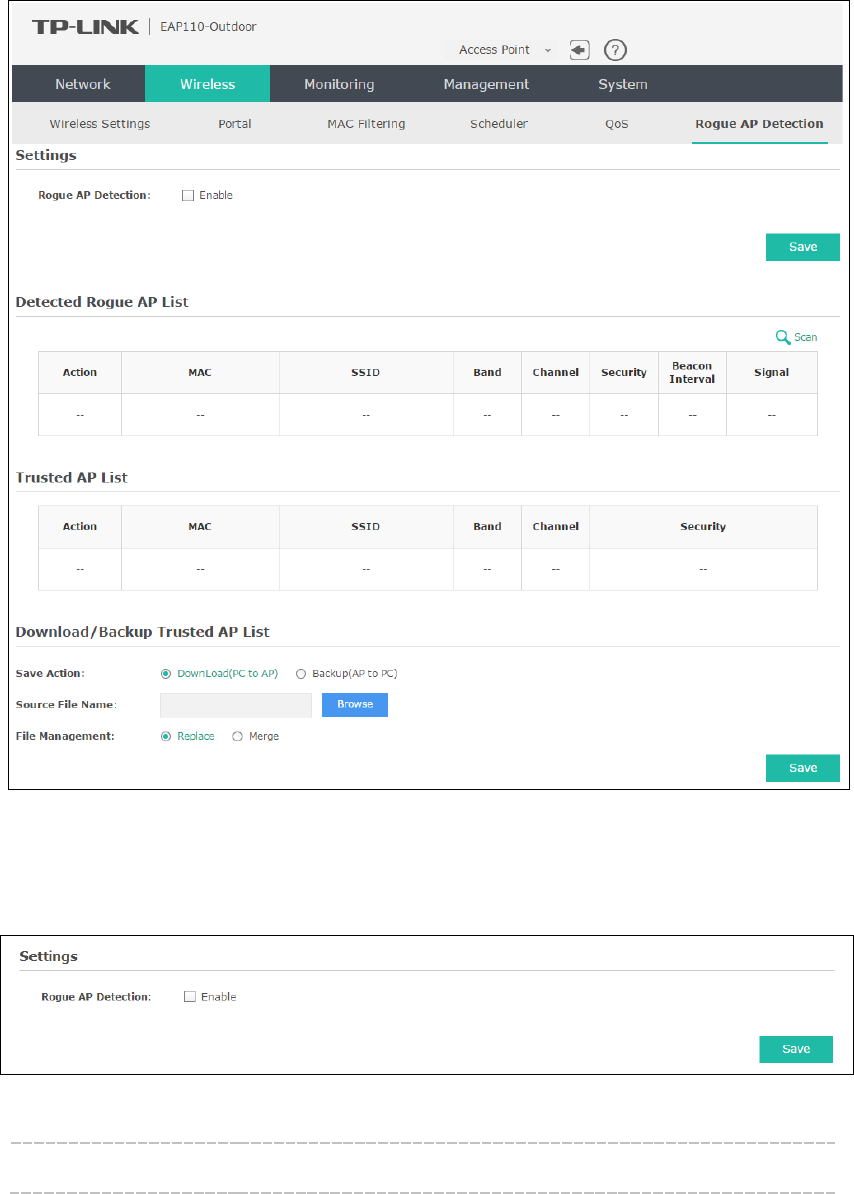Go to the Management tab
Viewport: 854px width, 1194px height.
tap(486, 84)
